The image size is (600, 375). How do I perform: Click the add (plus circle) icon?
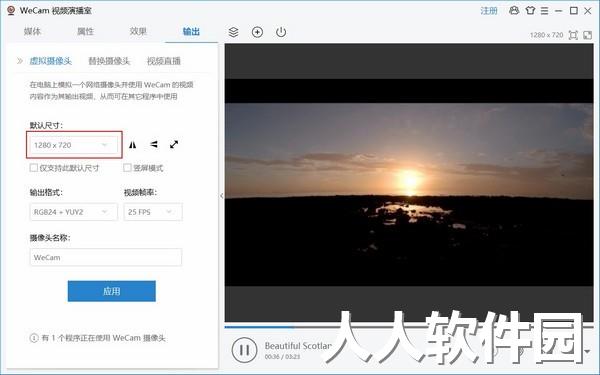[x=257, y=32]
